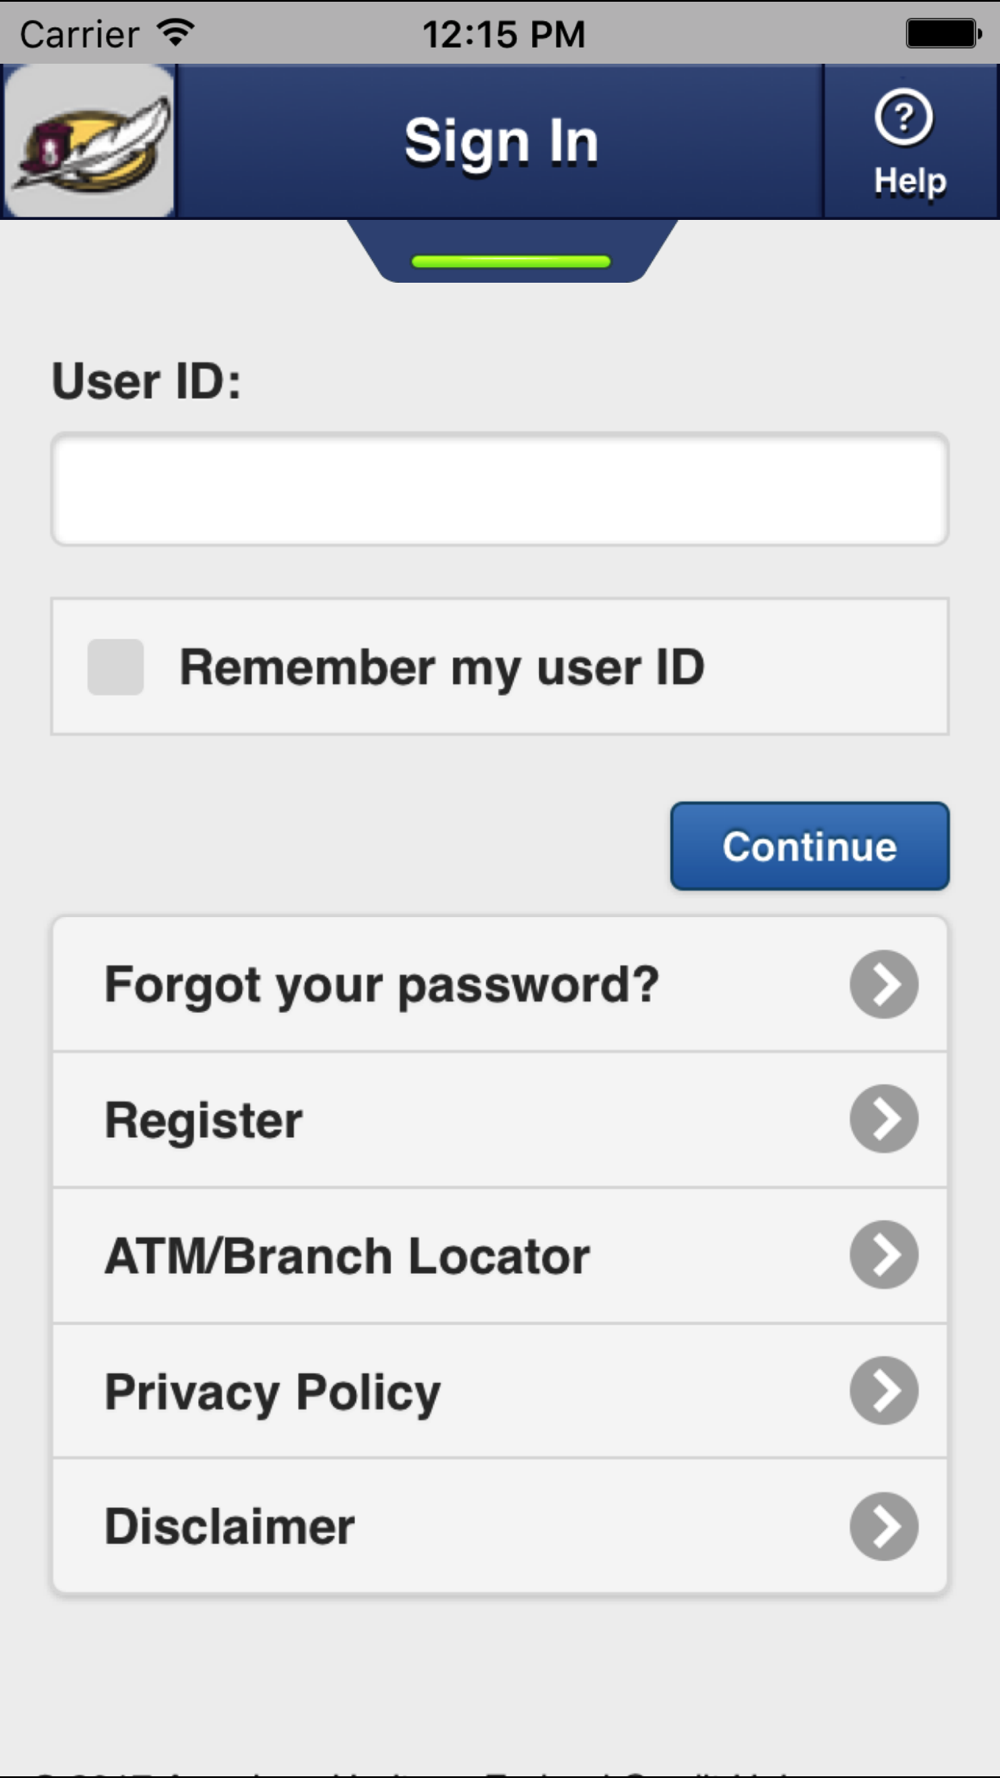Open ATM/Branch Locator
Viewport: 1000px width, 1778px height.
(500, 1256)
